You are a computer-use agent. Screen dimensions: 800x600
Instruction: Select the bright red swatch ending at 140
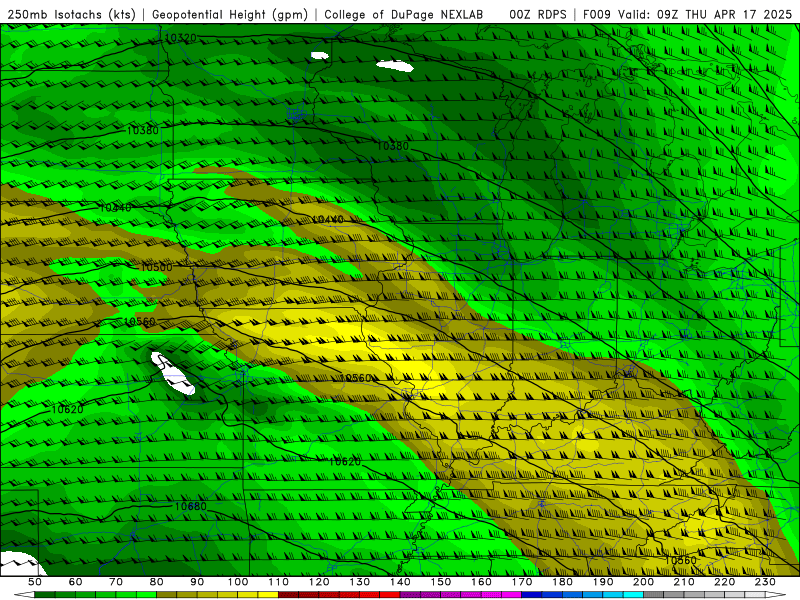click(x=390, y=594)
